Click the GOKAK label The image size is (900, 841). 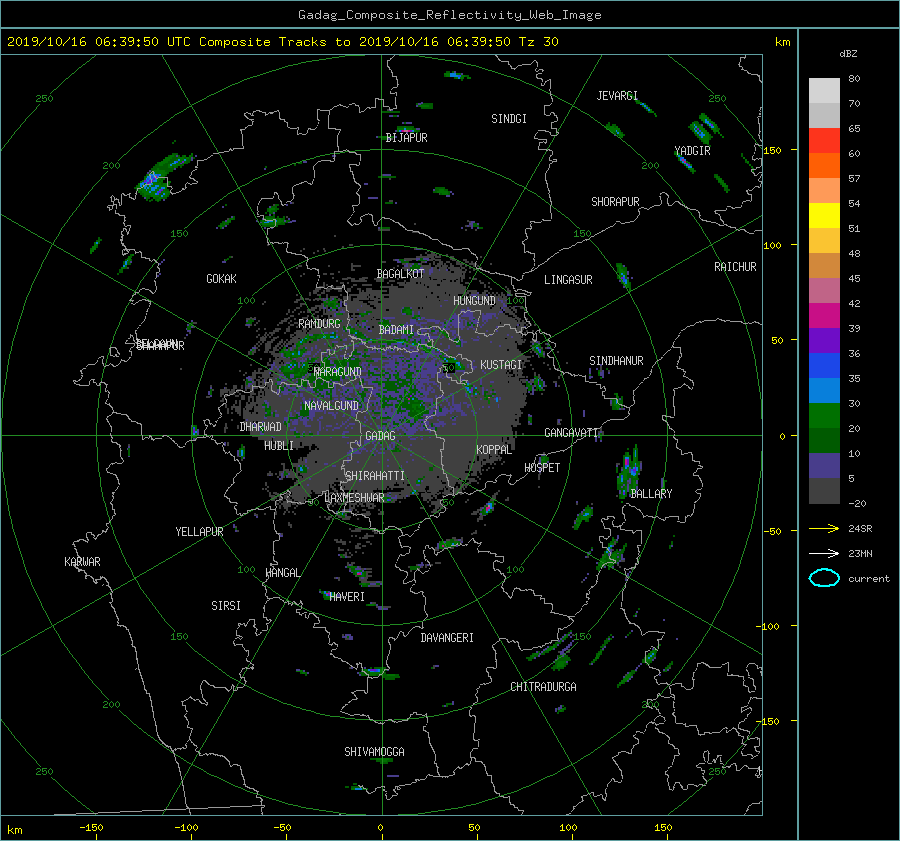pos(221,279)
